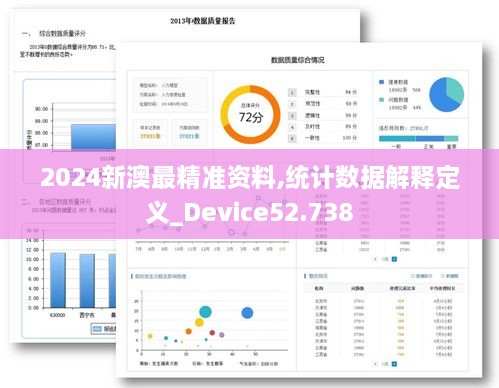Click the blue pie chart segment
Screen dimensions: 499x388
442,97
